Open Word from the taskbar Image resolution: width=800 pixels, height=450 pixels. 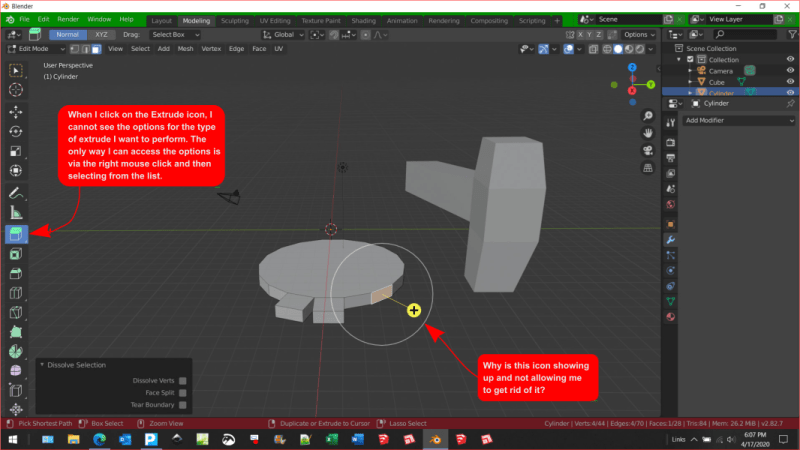pyautogui.click(x=358, y=439)
